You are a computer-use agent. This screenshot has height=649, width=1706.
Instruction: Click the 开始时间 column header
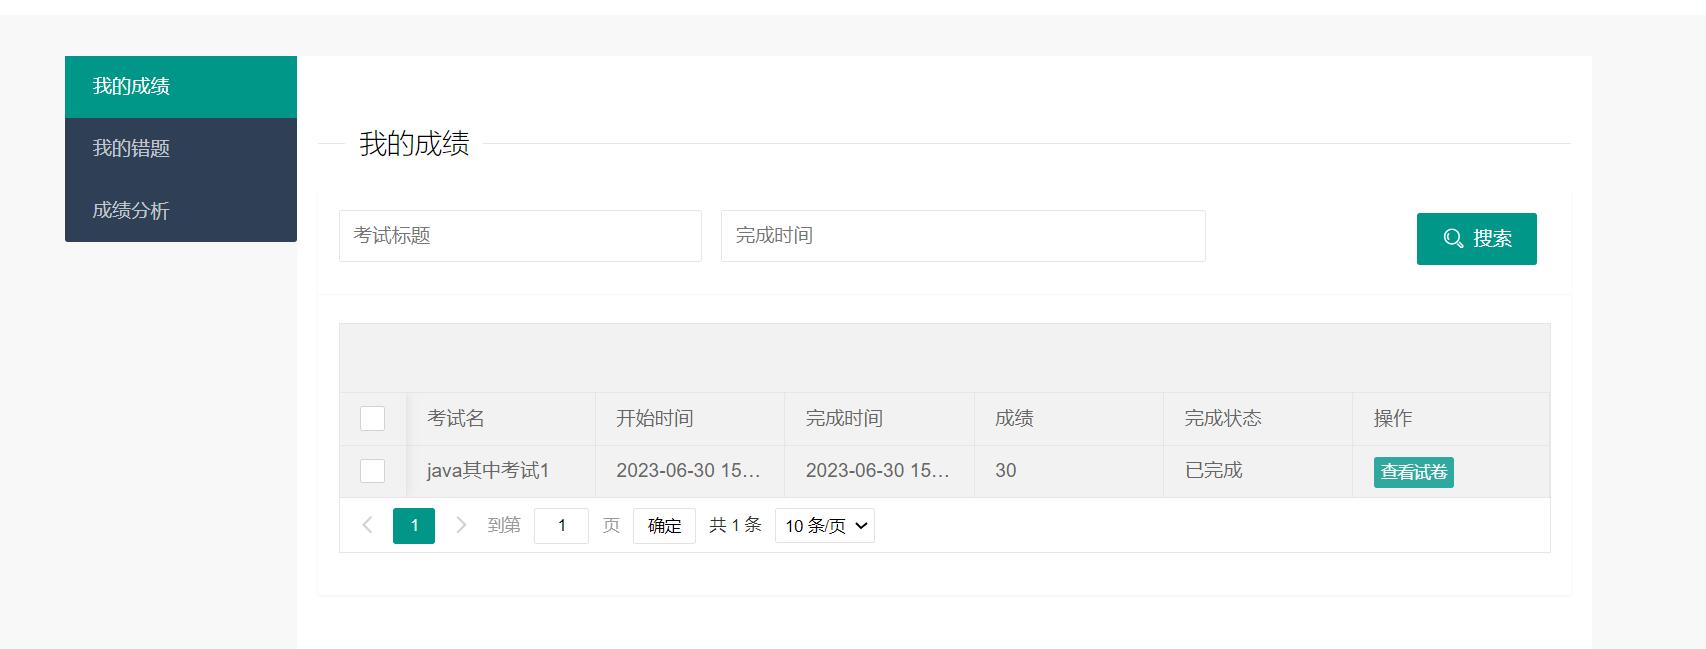click(x=690, y=419)
